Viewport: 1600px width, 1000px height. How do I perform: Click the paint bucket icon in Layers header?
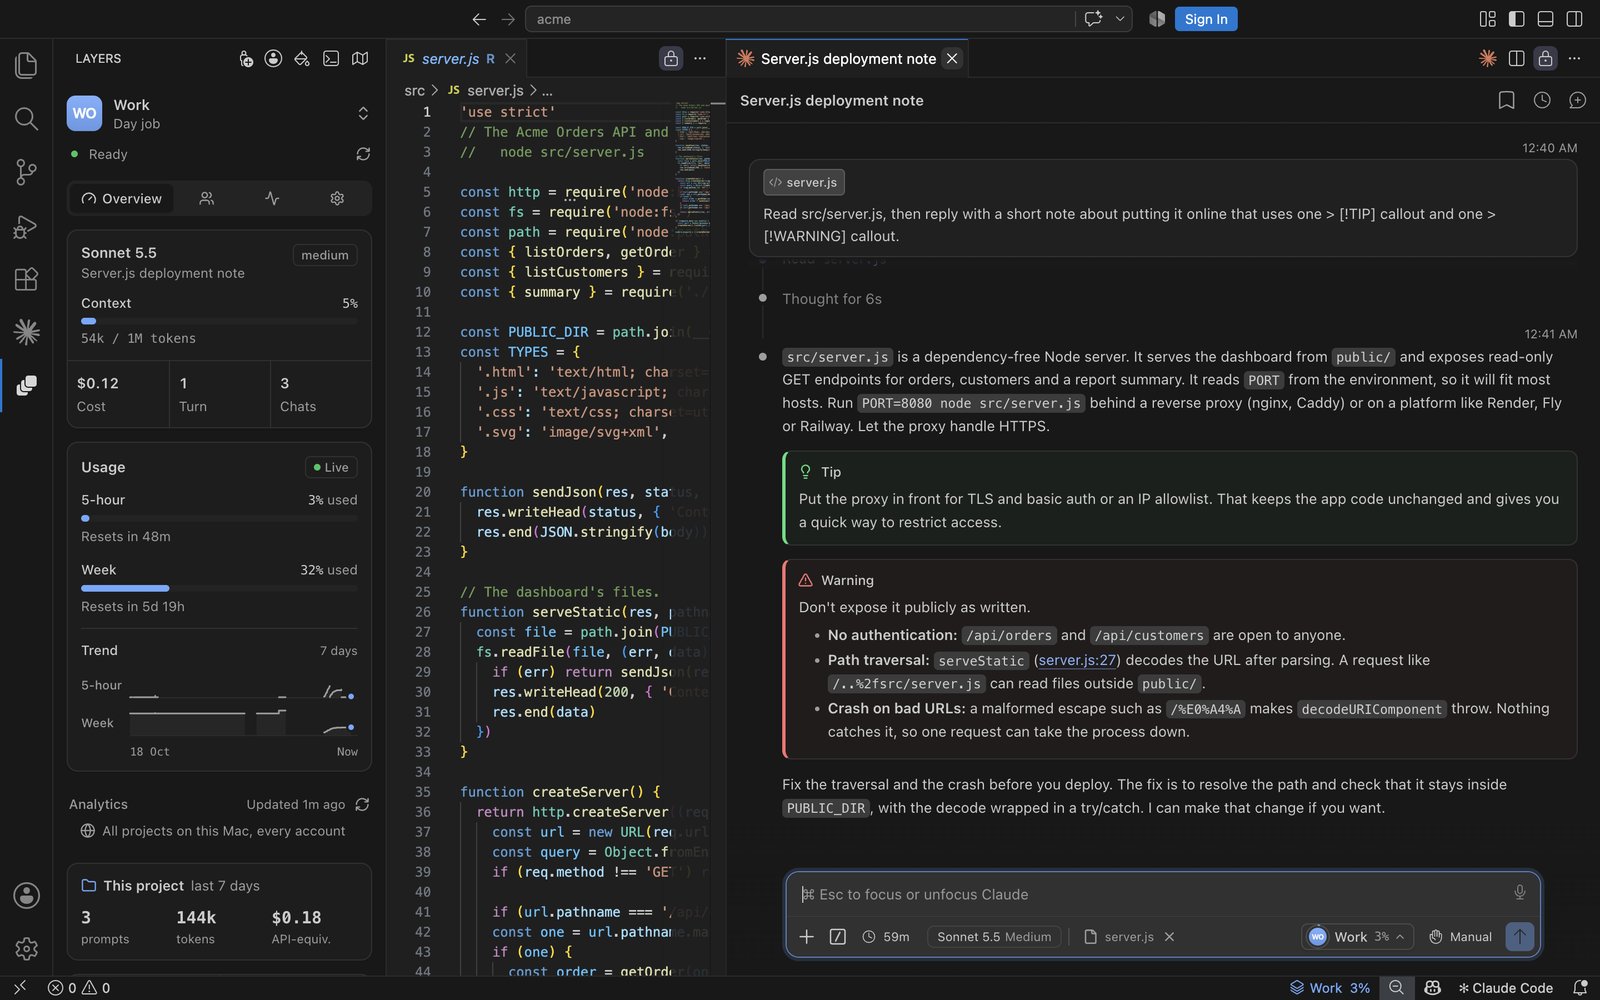click(302, 59)
